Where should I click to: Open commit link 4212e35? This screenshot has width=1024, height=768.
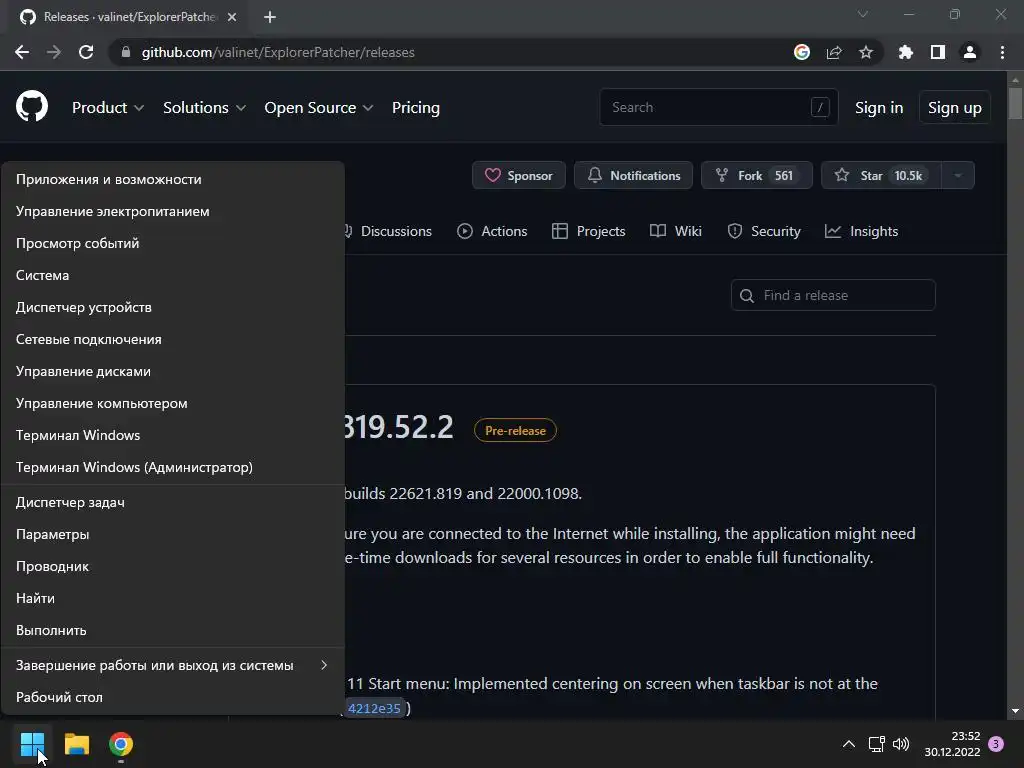[374, 708]
